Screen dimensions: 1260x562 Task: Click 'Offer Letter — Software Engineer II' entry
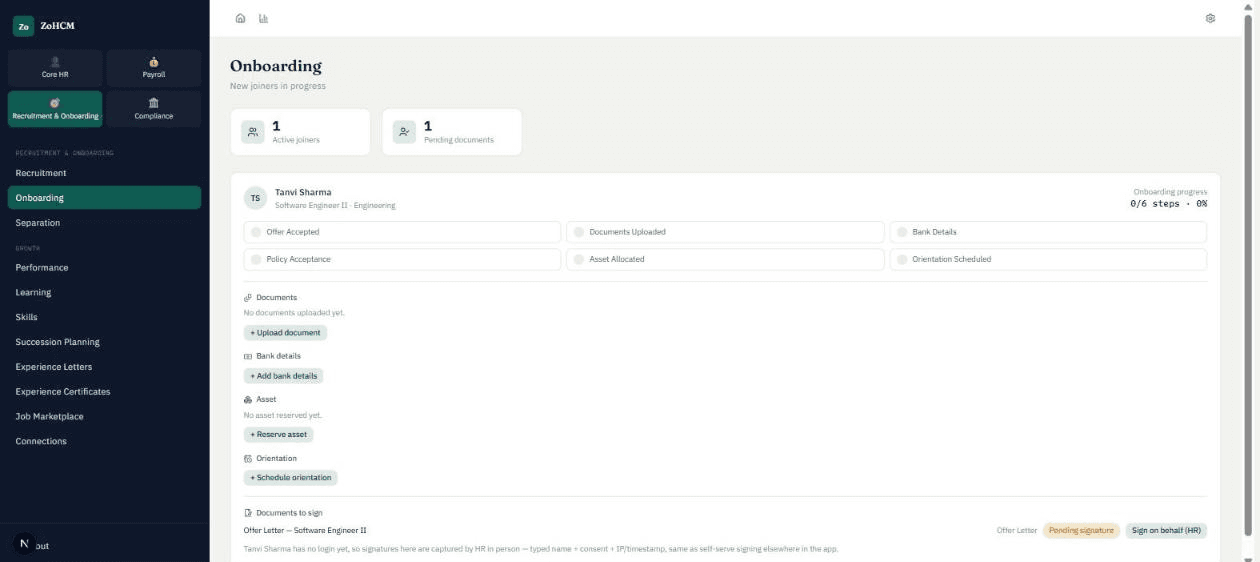(x=305, y=530)
